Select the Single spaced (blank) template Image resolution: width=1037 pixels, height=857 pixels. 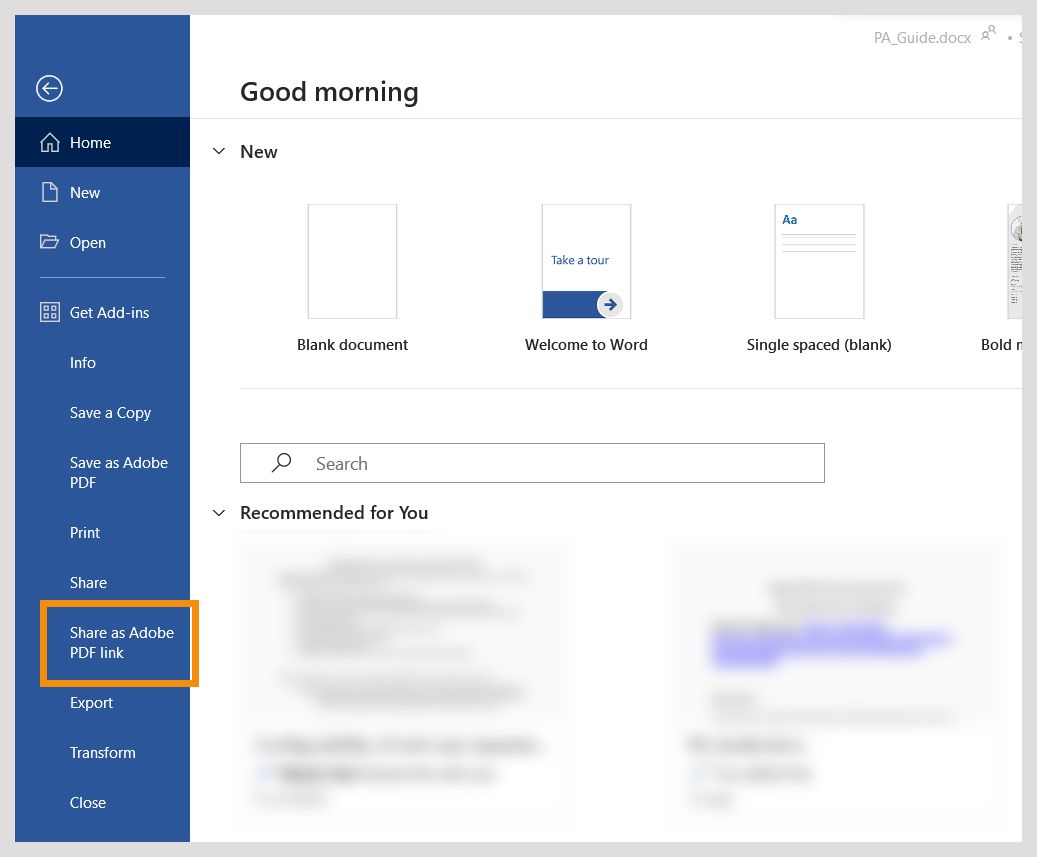coord(818,261)
